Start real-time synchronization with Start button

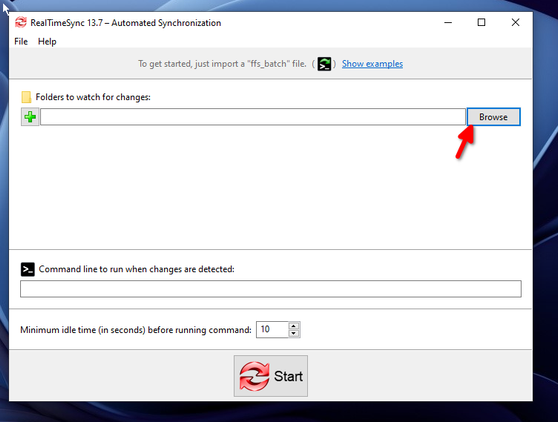271,376
